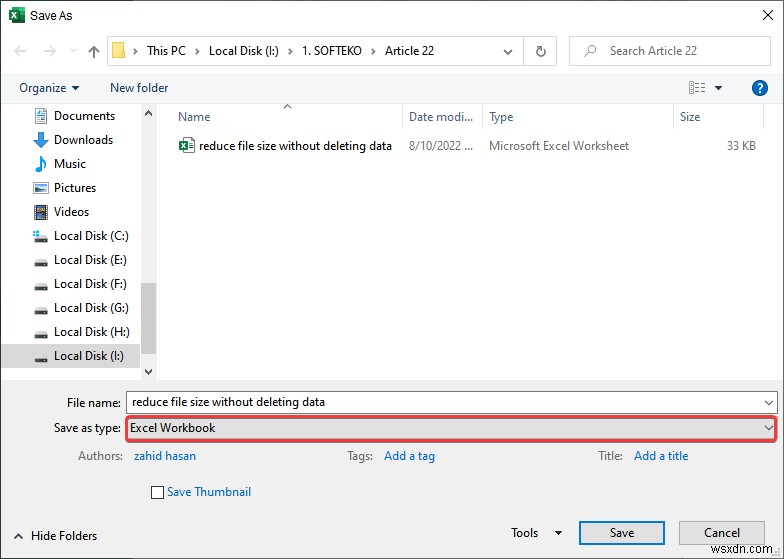Screen dimensions: 784x559
Task: Select Local Disk (I:) in sidebar
Action: pyautogui.click(x=71, y=356)
